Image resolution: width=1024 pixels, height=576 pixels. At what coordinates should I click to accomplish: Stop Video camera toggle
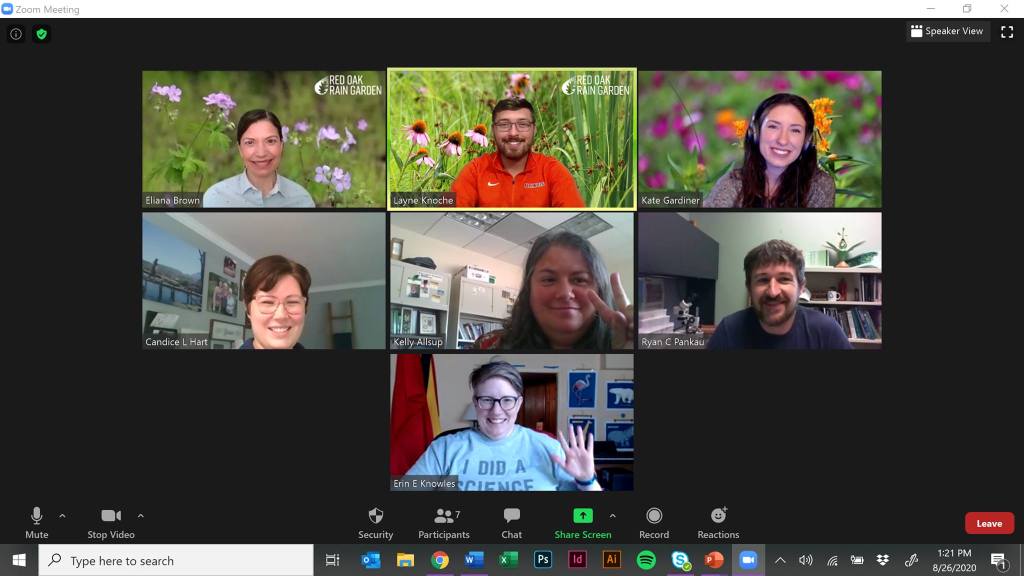point(110,522)
